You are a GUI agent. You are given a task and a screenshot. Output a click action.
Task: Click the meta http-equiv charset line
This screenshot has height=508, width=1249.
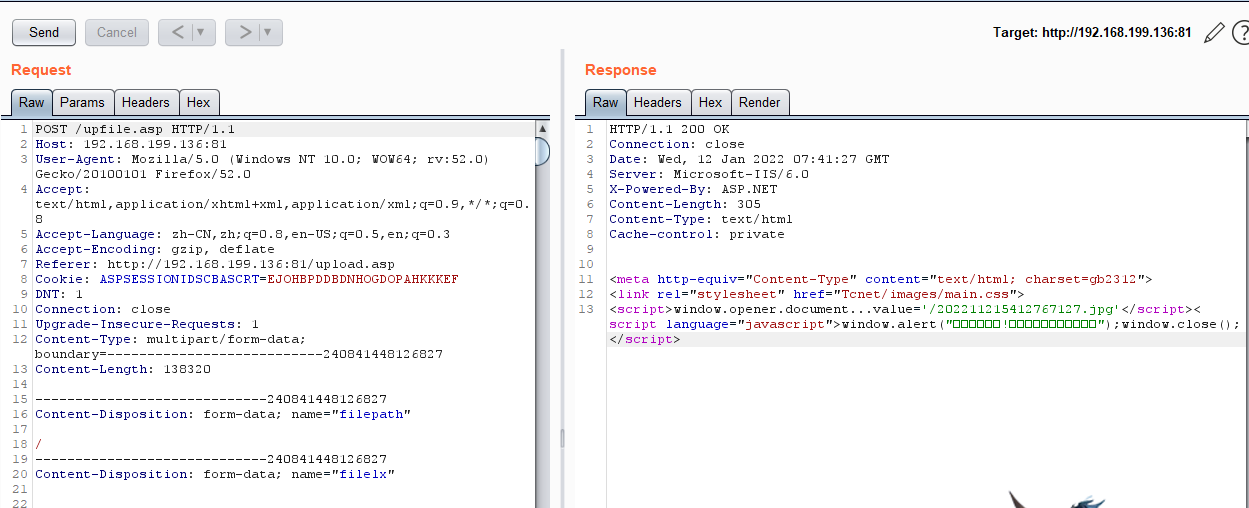[x=881, y=279]
